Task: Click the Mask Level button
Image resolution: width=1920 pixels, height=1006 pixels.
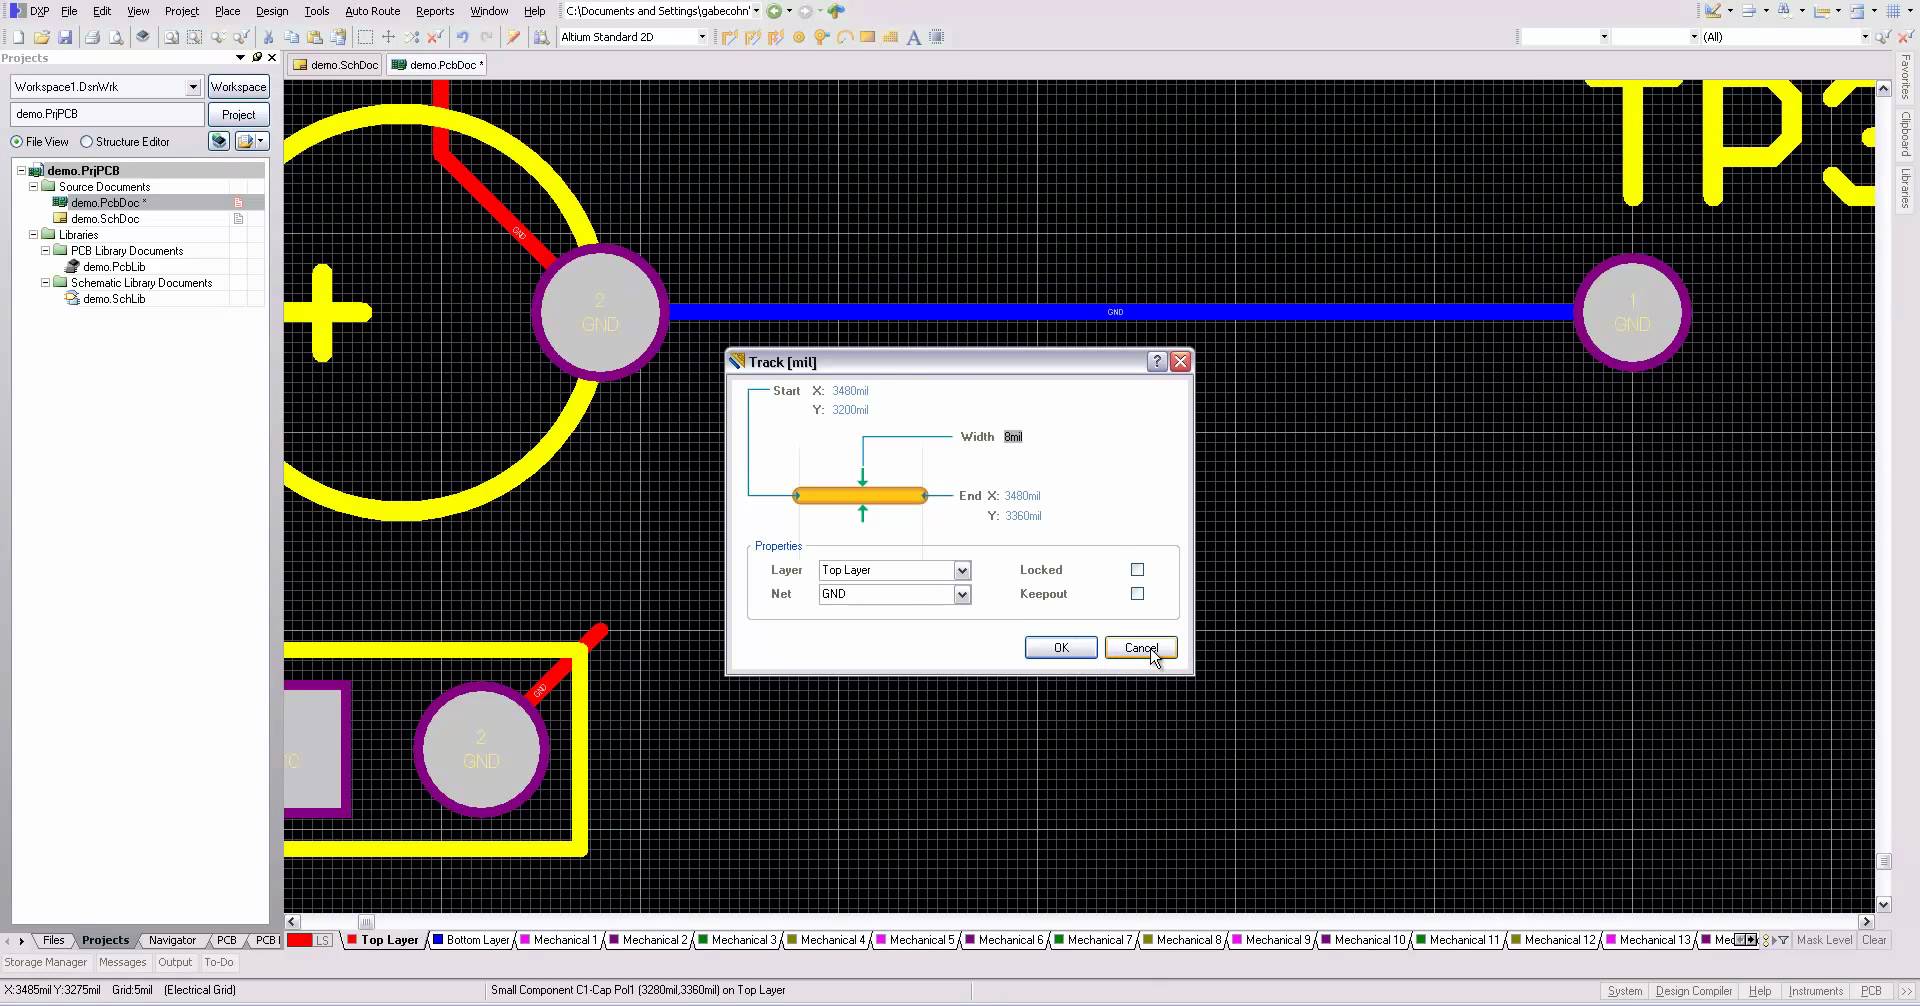Action: (1824, 940)
